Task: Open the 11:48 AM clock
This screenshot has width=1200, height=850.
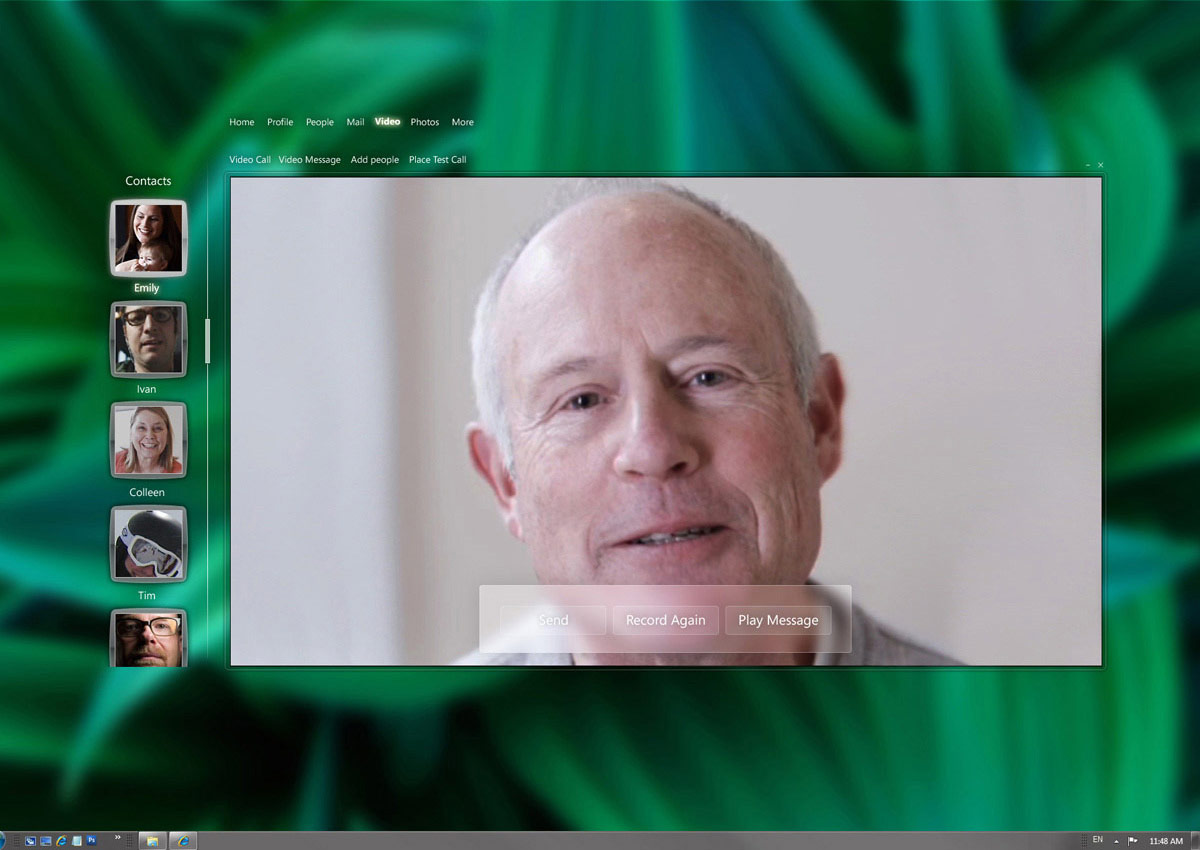Action: pos(1166,841)
